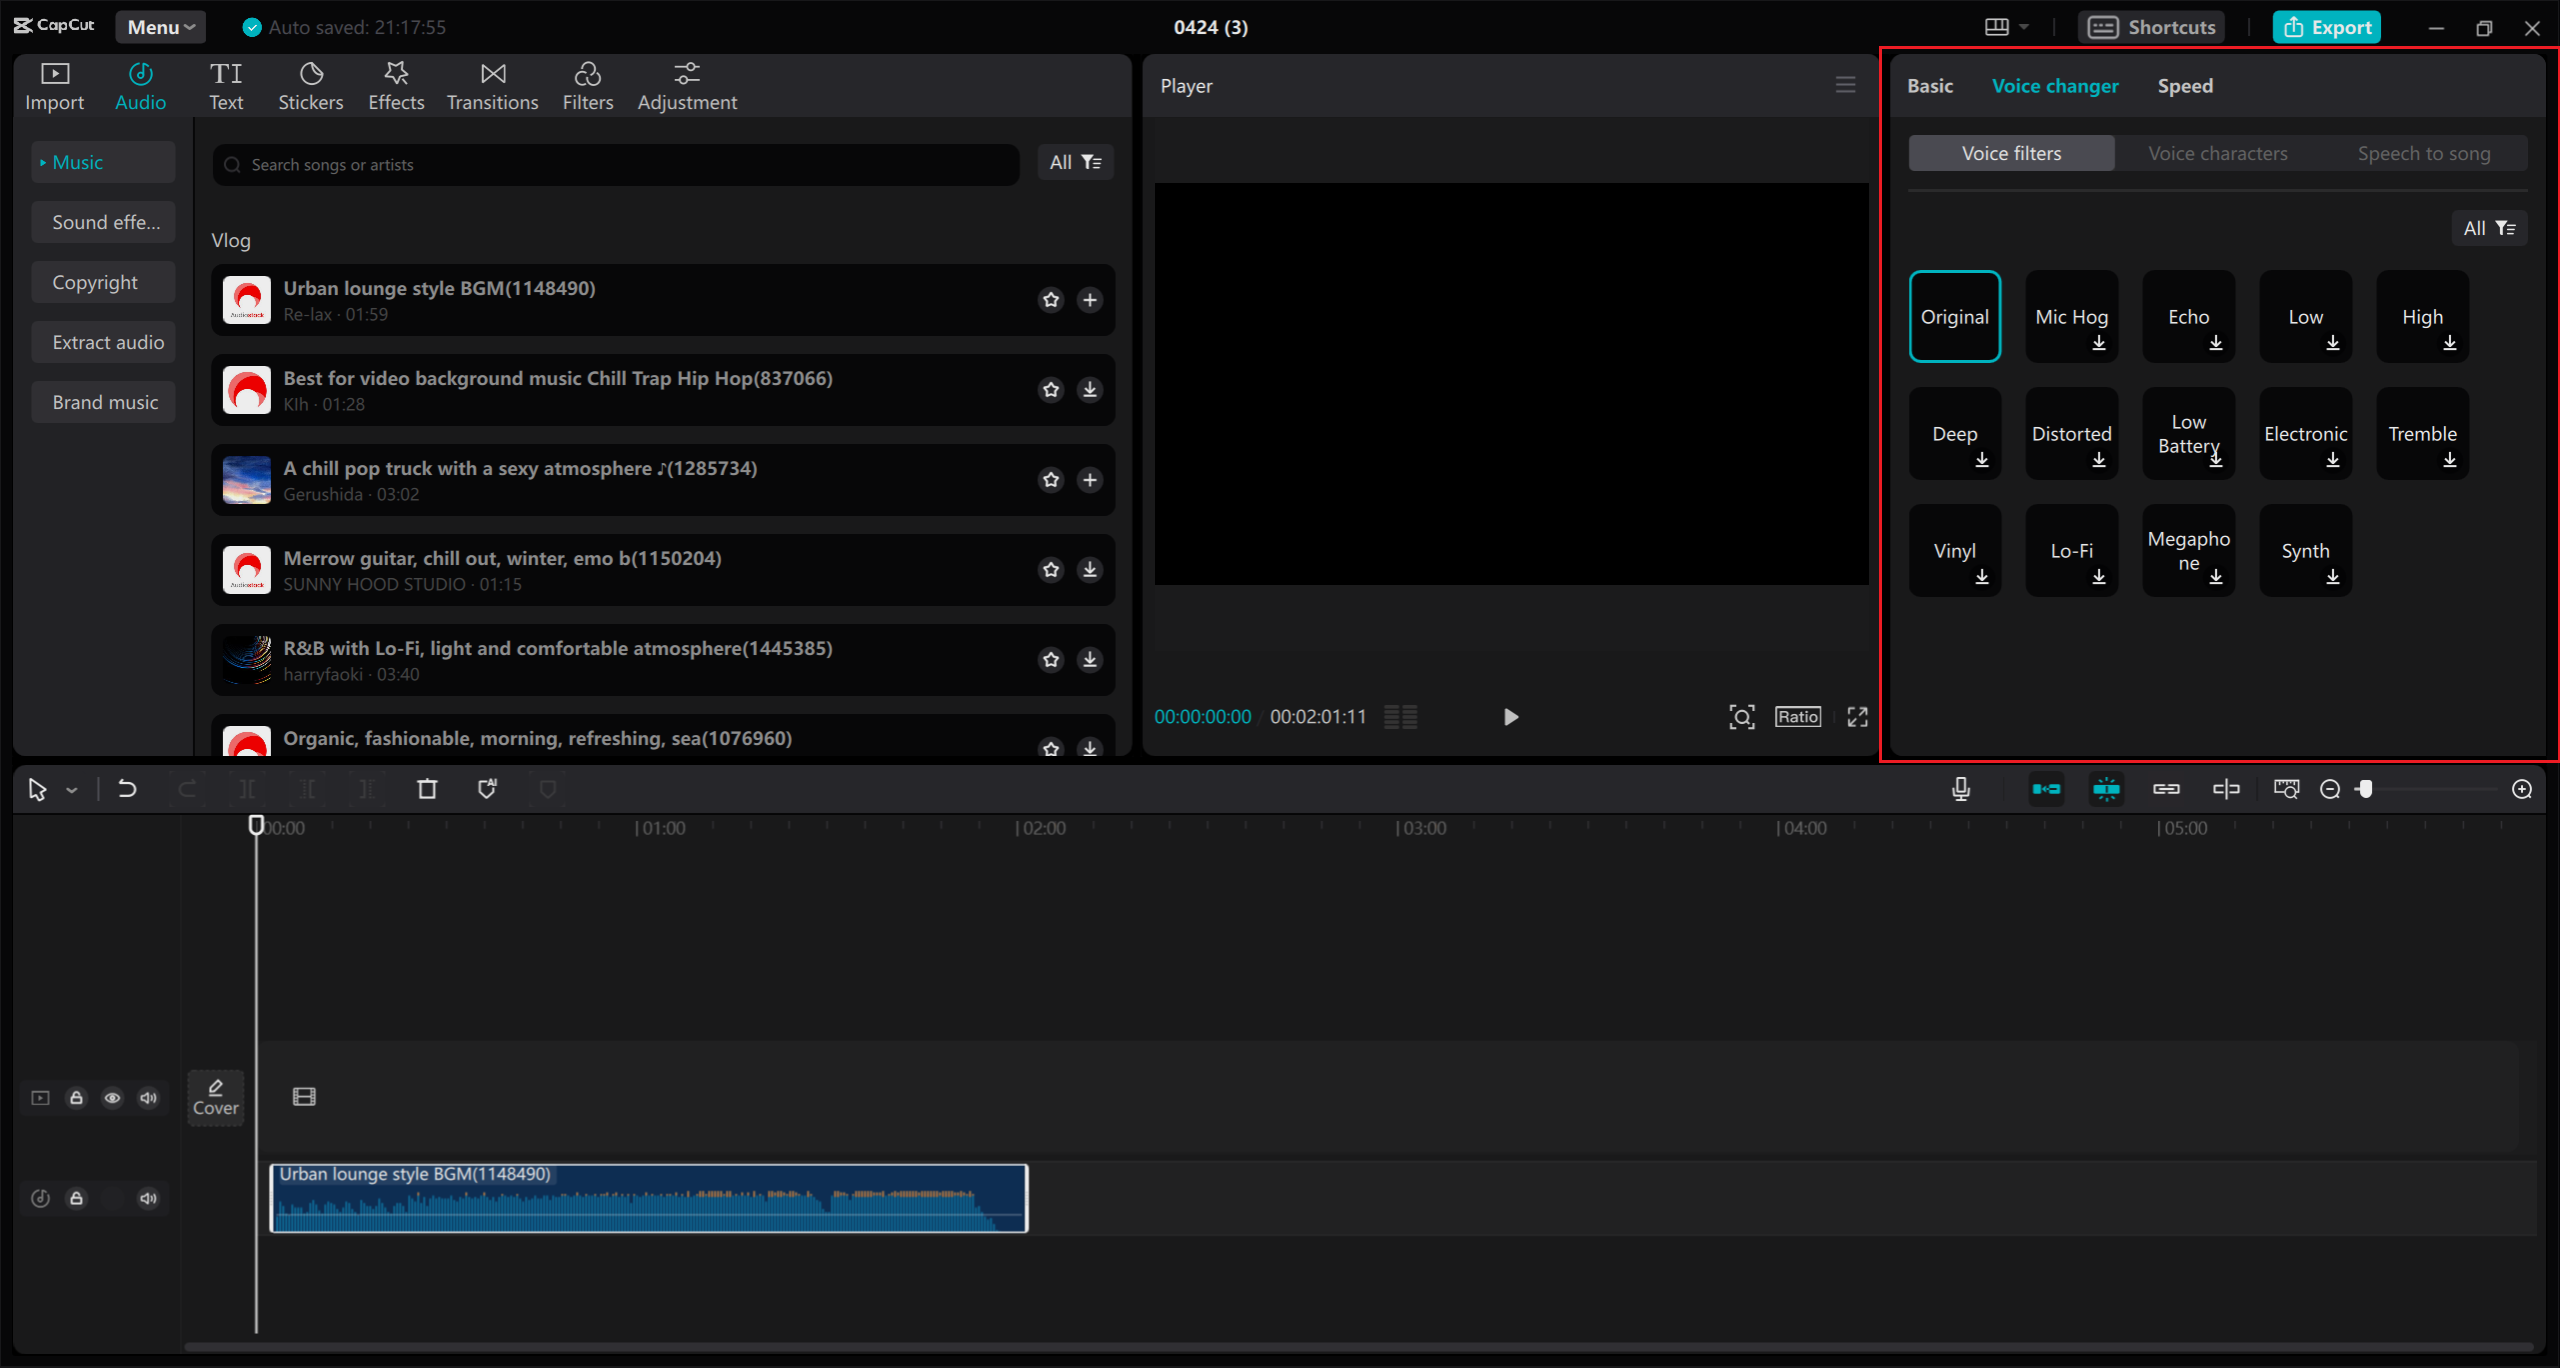2560x1368 pixels.
Task: Toggle lock on timeline audio track
Action: (x=76, y=1197)
